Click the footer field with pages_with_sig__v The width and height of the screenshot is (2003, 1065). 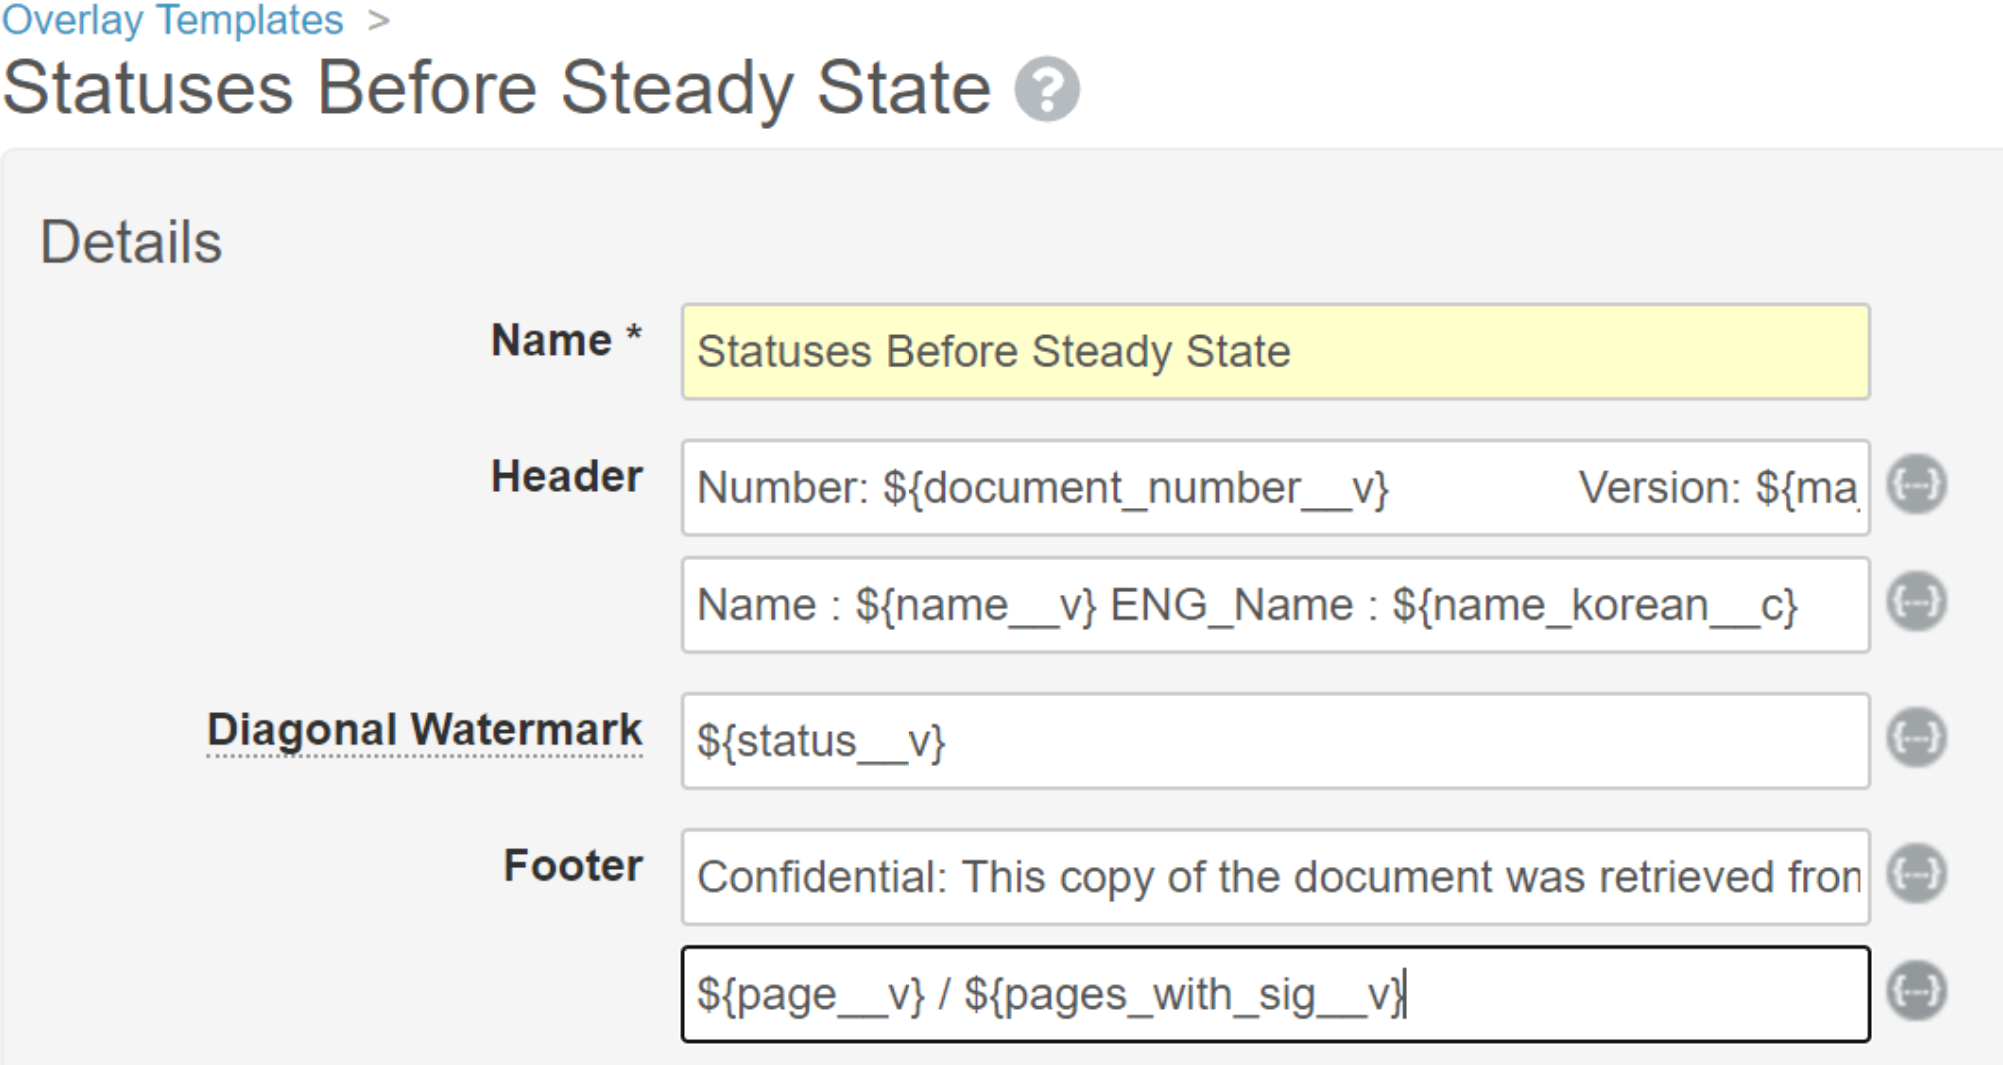tap(1275, 994)
